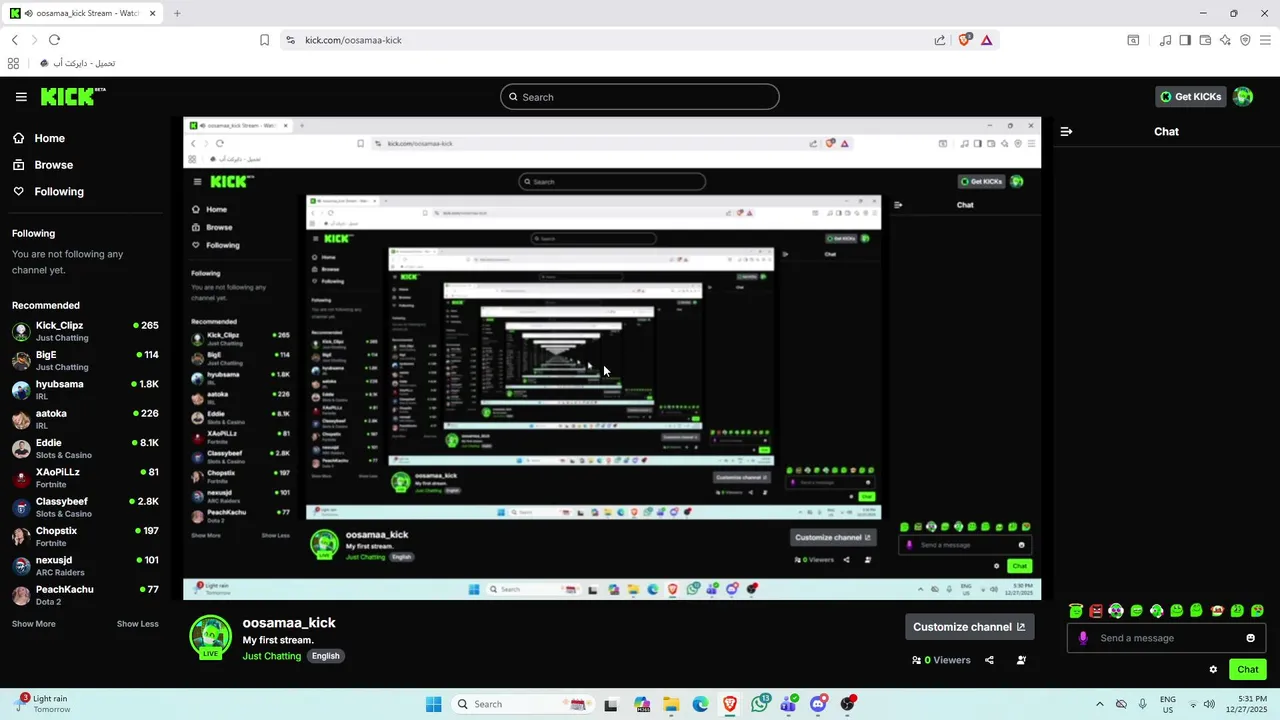Open nexusjd ARC Raiders channel
Image resolution: width=1280 pixels, height=720 pixels.
point(85,566)
